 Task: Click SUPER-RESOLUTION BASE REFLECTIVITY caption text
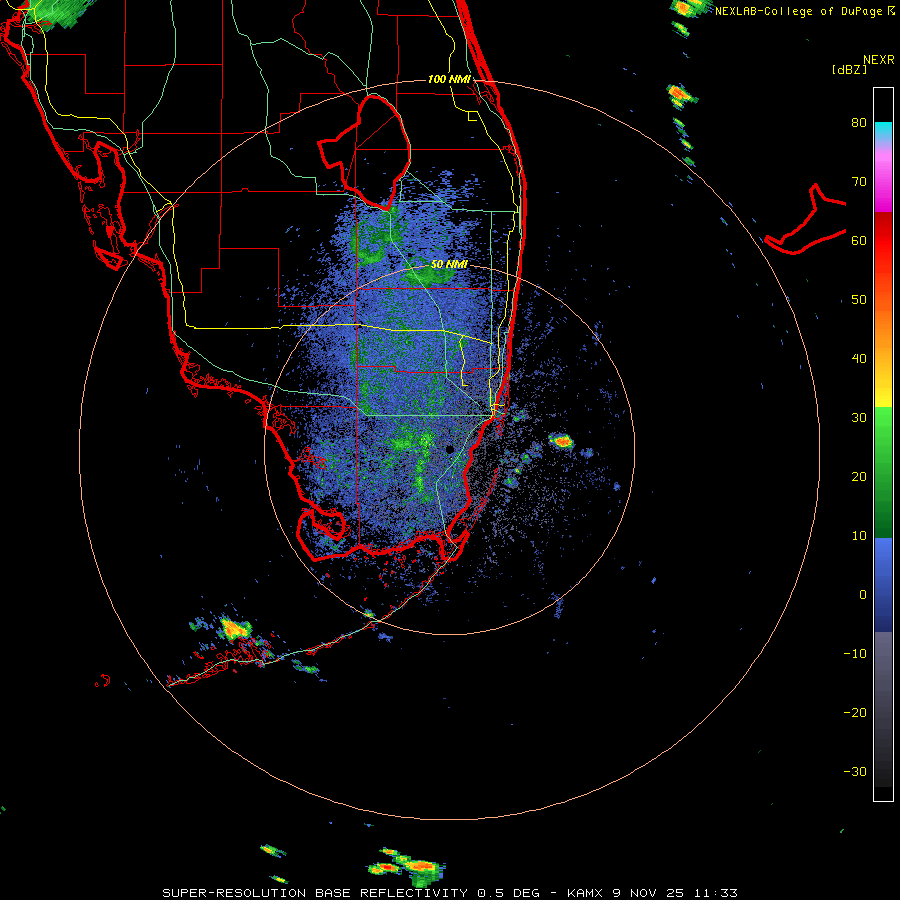point(315,893)
